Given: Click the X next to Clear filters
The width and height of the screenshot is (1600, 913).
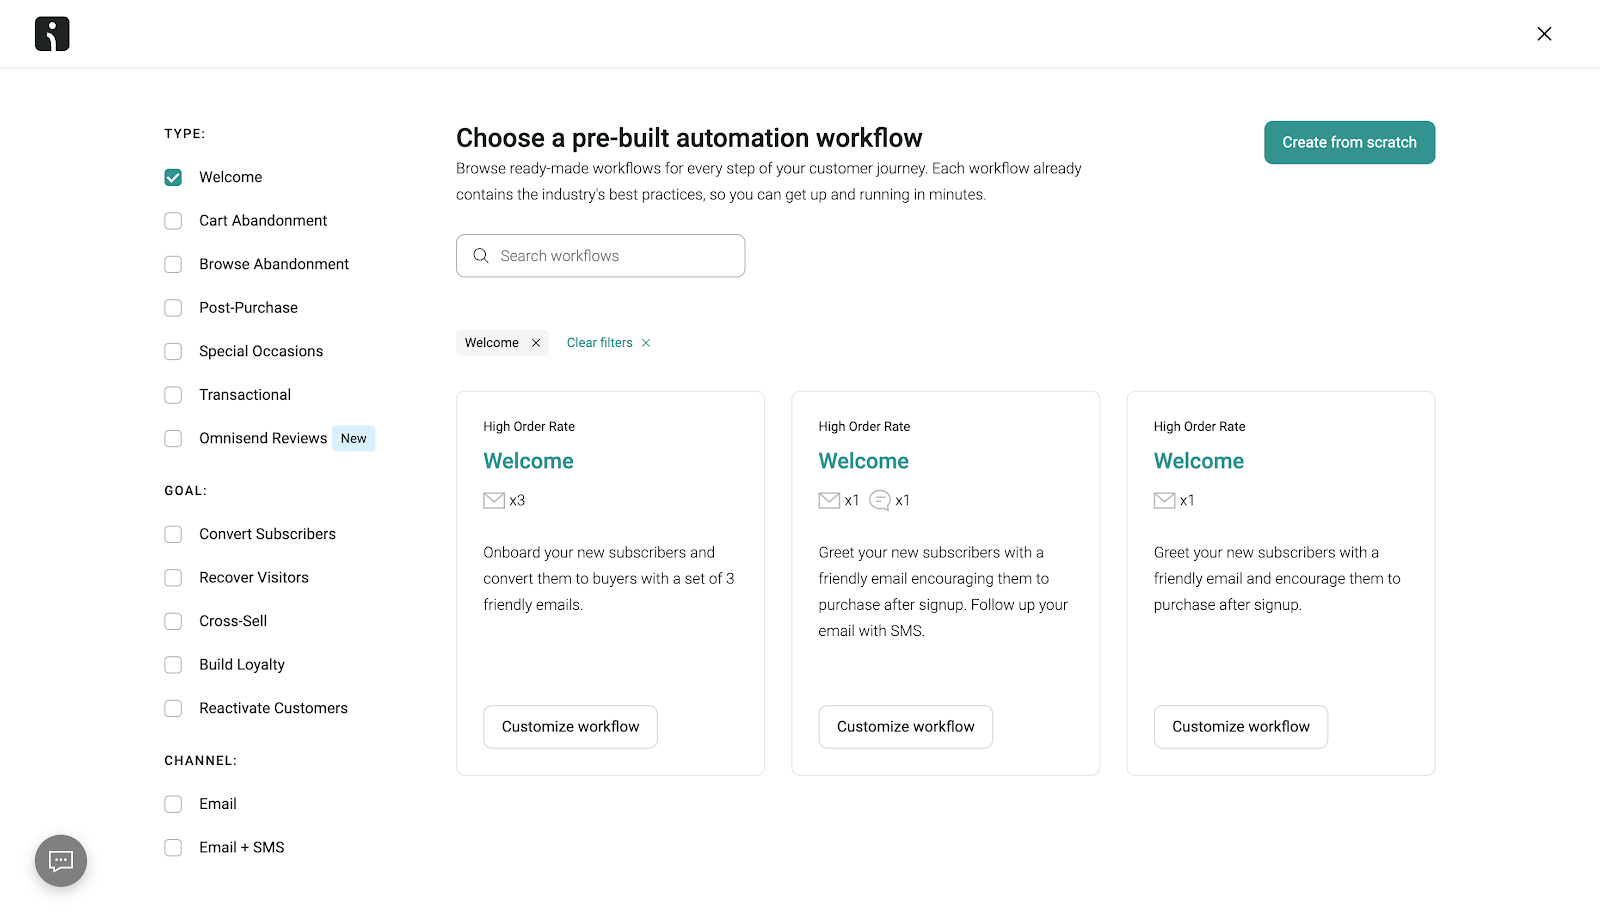Looking at the screenshot, I should (x=646, y=342).
